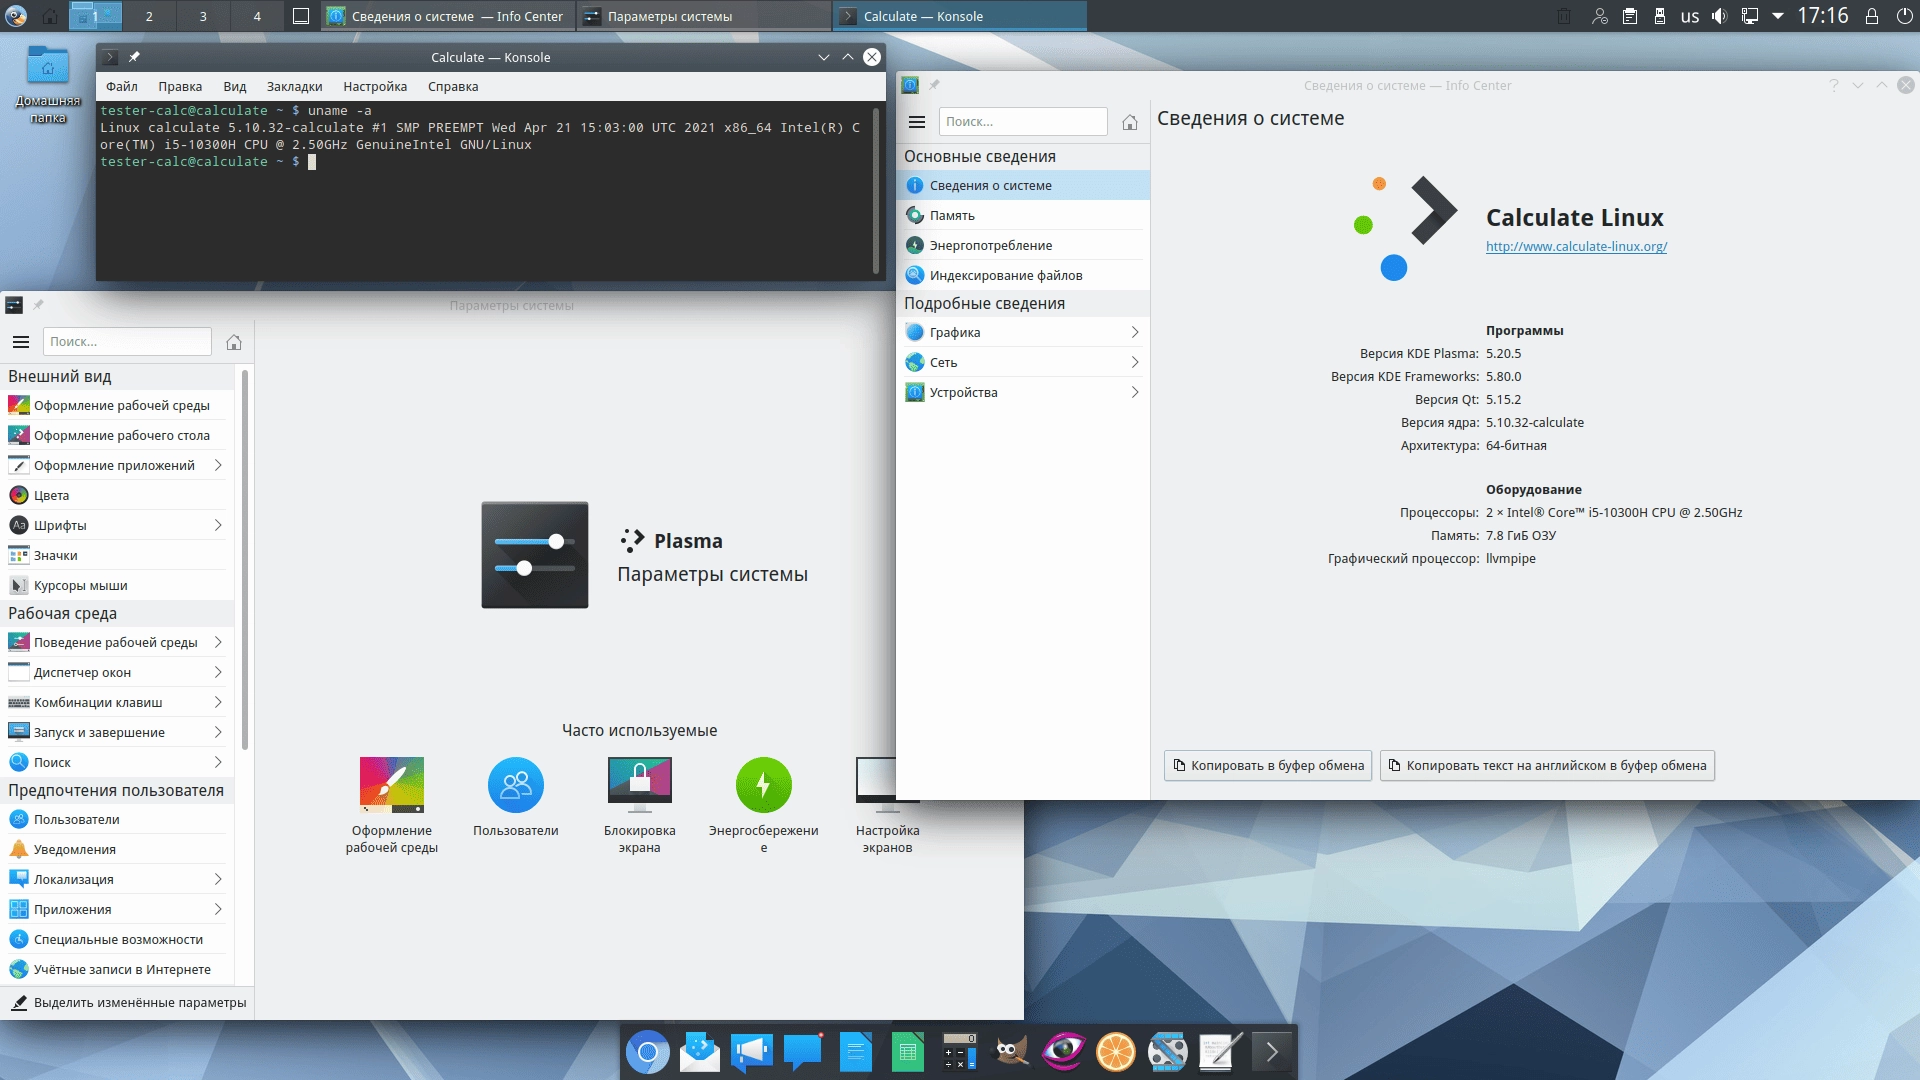Open Energy Saving from frequently used items
The image size is (1920, 1080).
coord(764,805)
